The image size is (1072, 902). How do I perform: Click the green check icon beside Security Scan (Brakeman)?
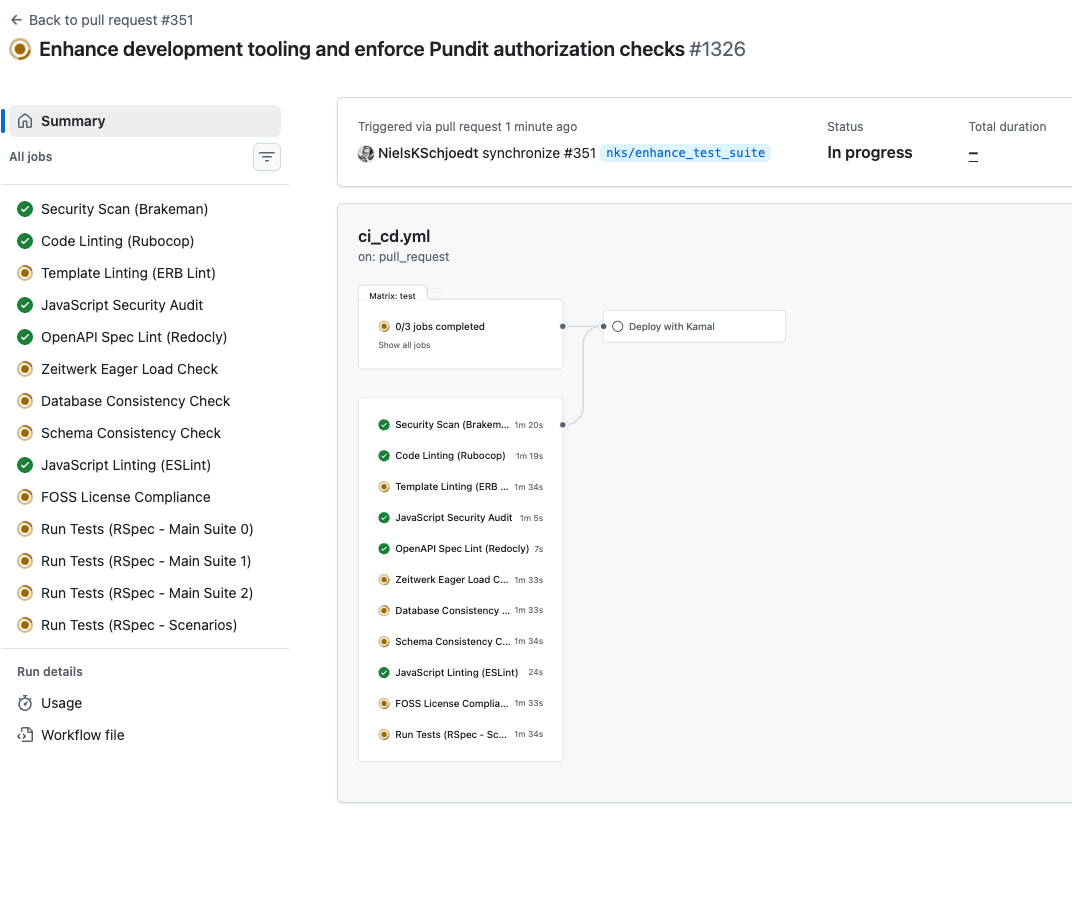pyautogui.click(x=24, y=209)
